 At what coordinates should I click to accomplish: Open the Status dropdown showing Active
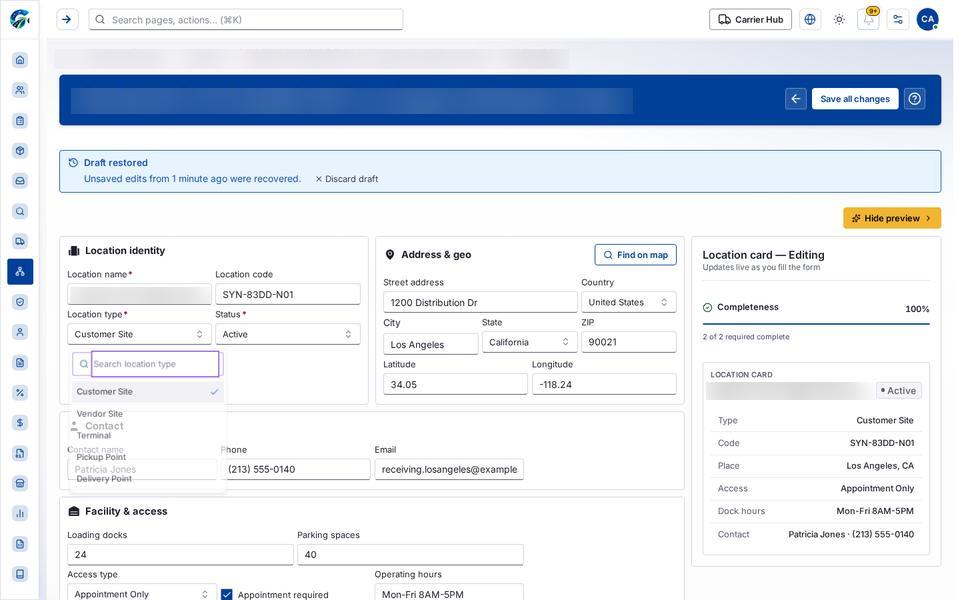pos(288,334)
